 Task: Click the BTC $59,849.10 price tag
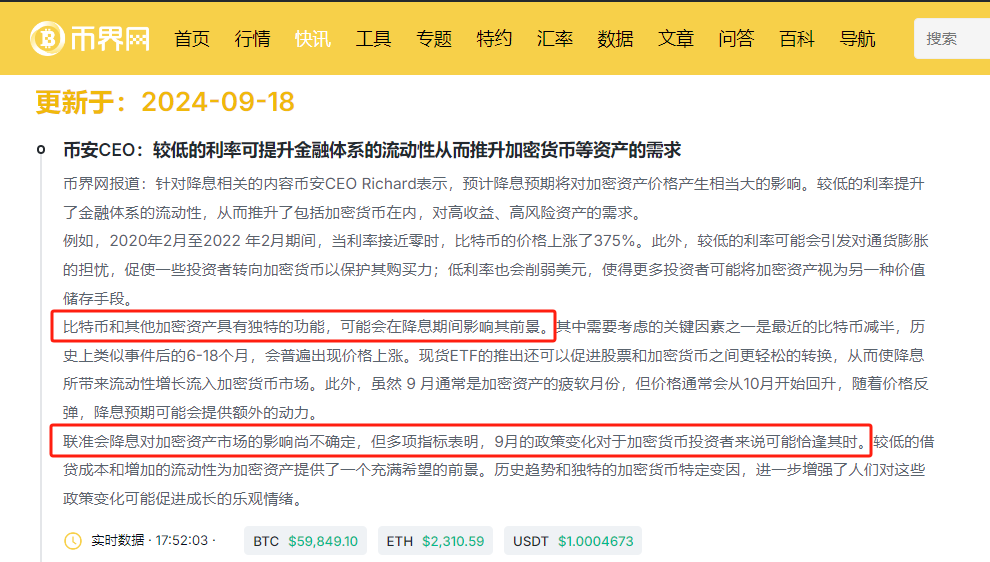(x=306, y=541)
